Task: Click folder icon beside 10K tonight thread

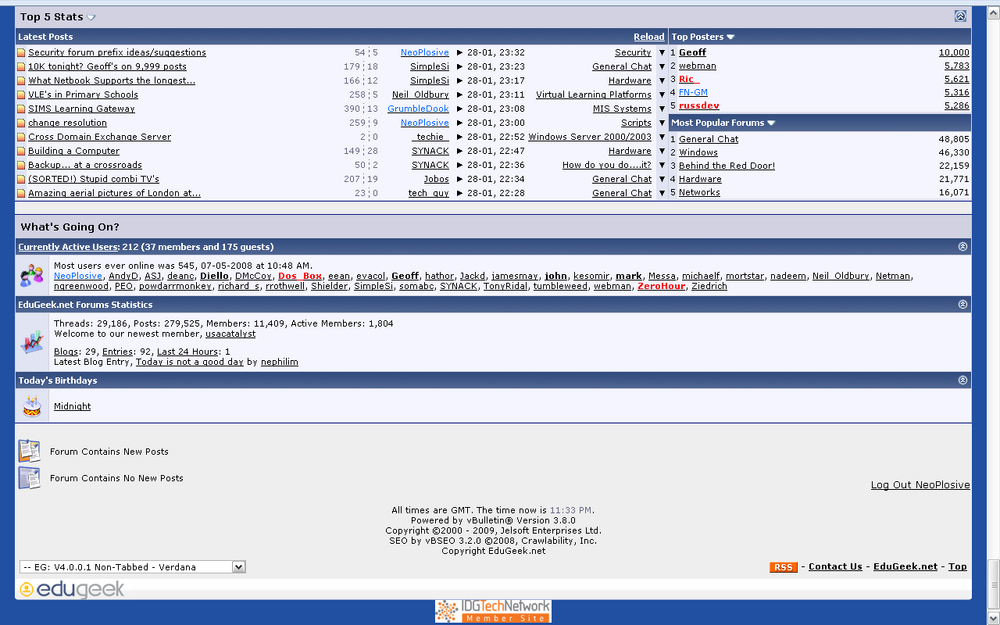Action: point(21,67)
